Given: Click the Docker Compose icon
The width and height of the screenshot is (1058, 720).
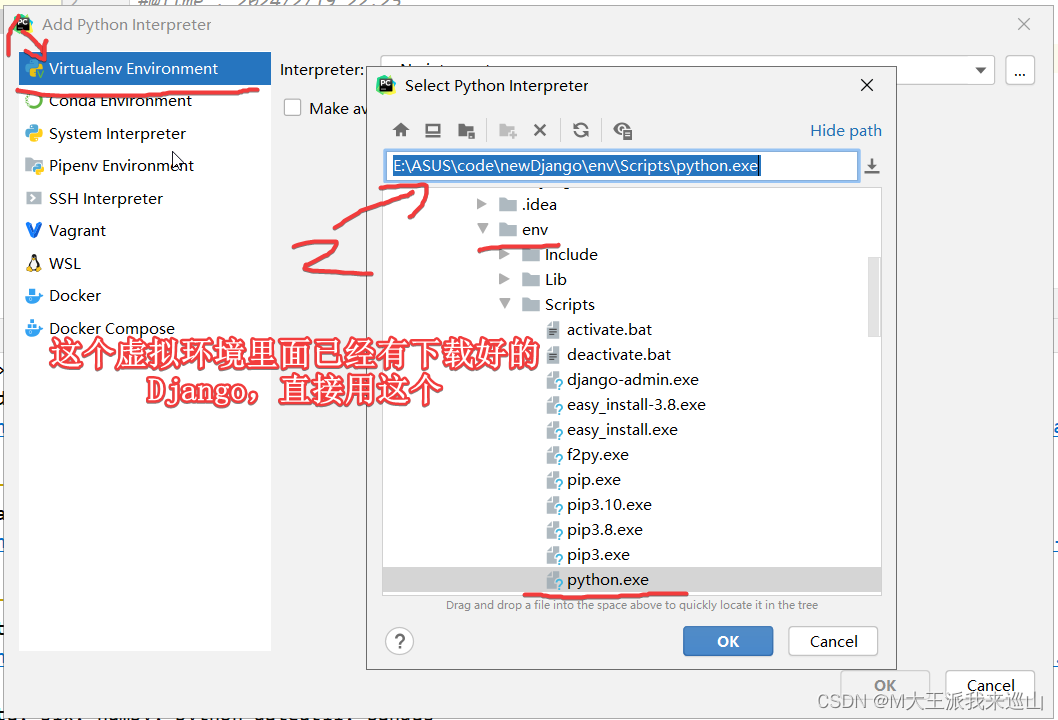Looking at the screenshot, I should (x=34, y=329).
